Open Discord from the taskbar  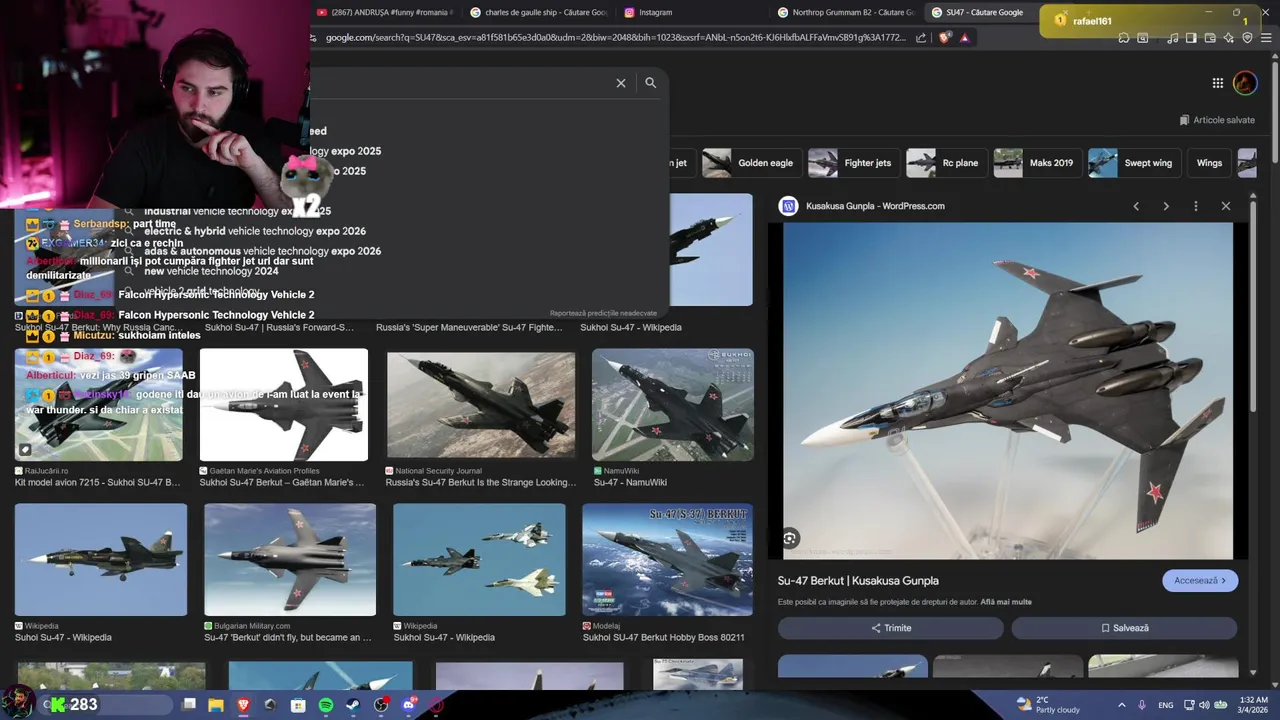pos(409,705)
